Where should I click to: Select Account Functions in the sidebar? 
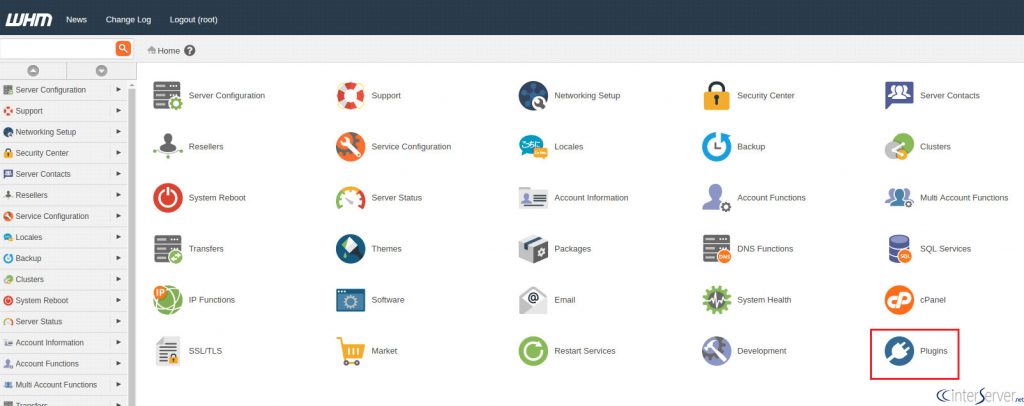point(47,364)
